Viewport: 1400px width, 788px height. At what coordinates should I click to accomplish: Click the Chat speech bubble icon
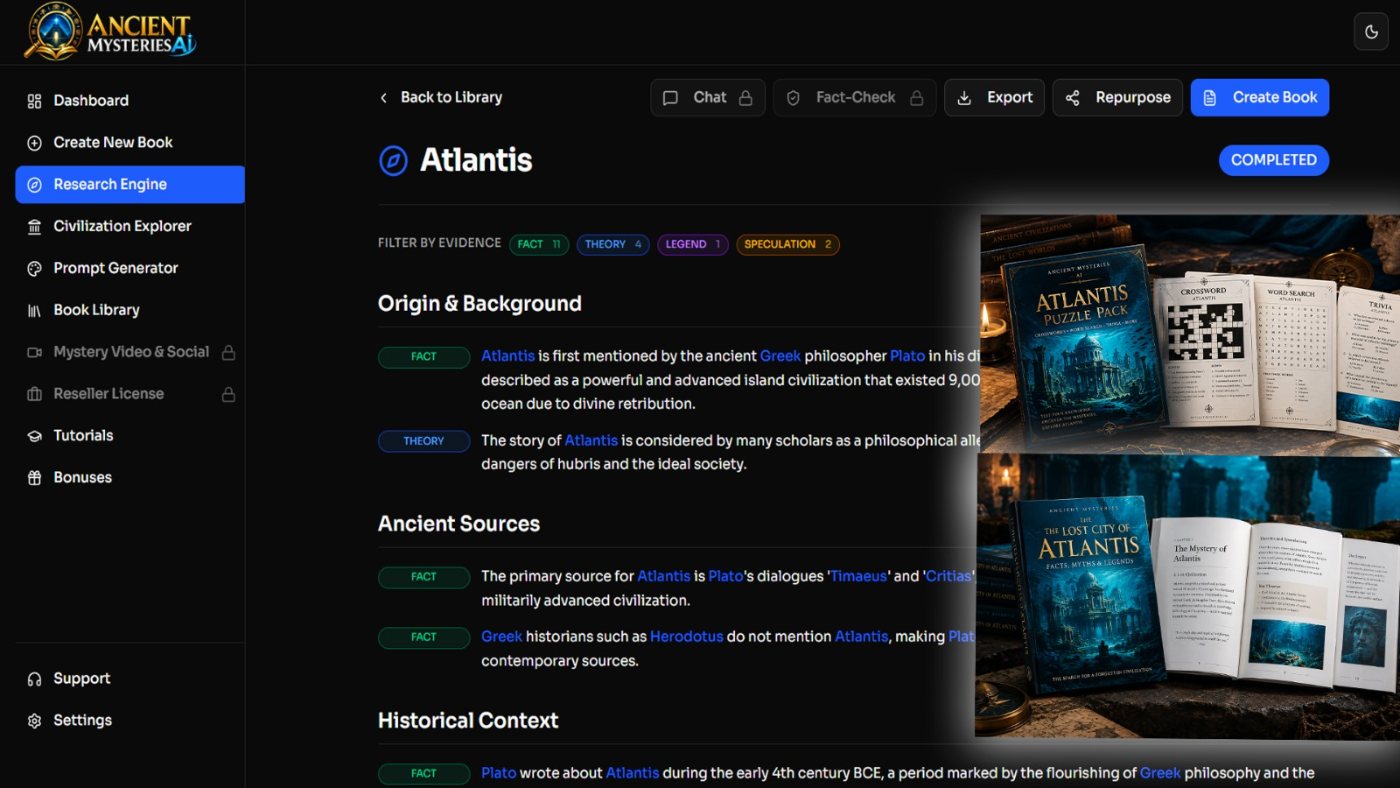point(671,98)
